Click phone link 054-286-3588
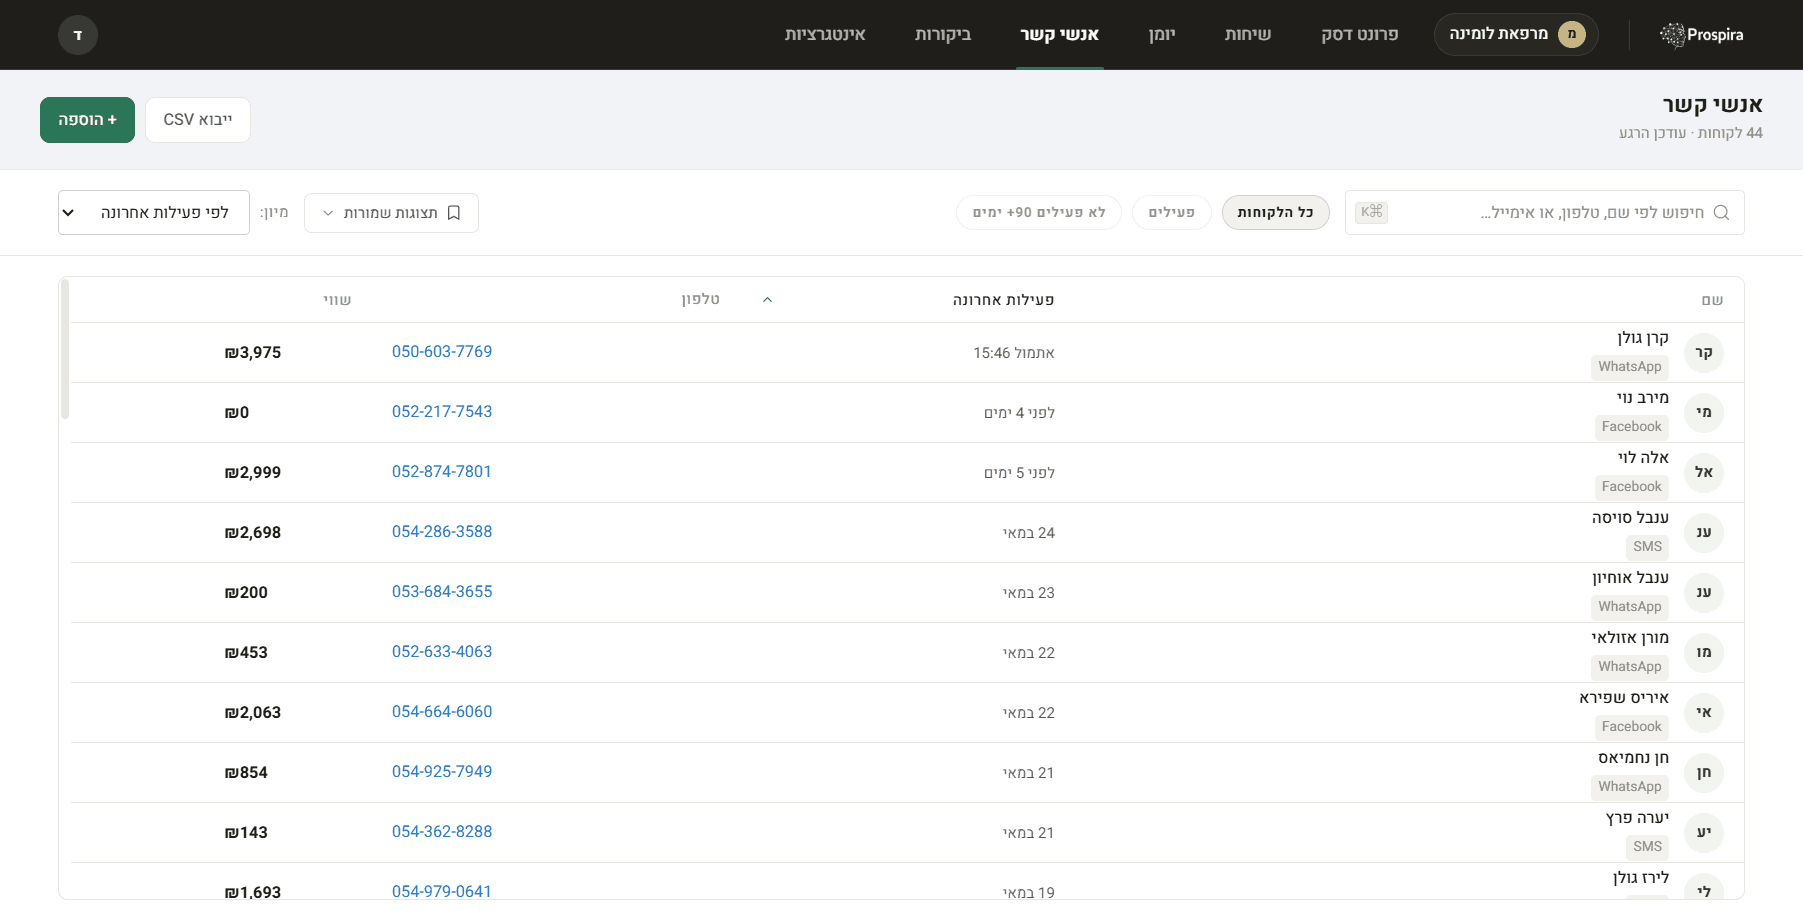Screen dimensions: 1803x920 point(442,532)
